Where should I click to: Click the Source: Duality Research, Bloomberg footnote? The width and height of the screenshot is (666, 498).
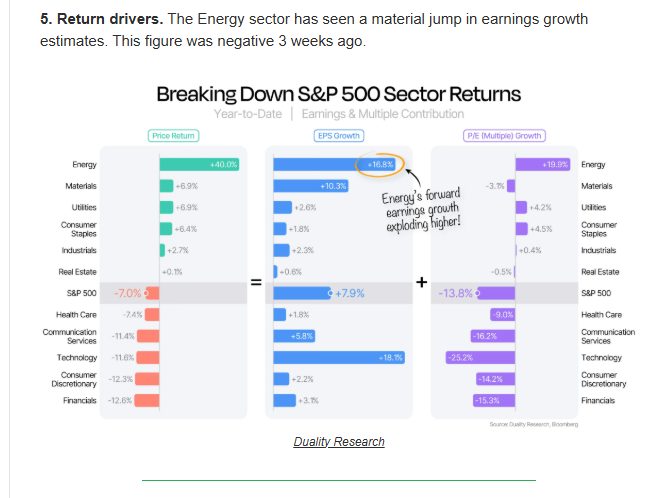pyautogui.click(x=533, y=424)
